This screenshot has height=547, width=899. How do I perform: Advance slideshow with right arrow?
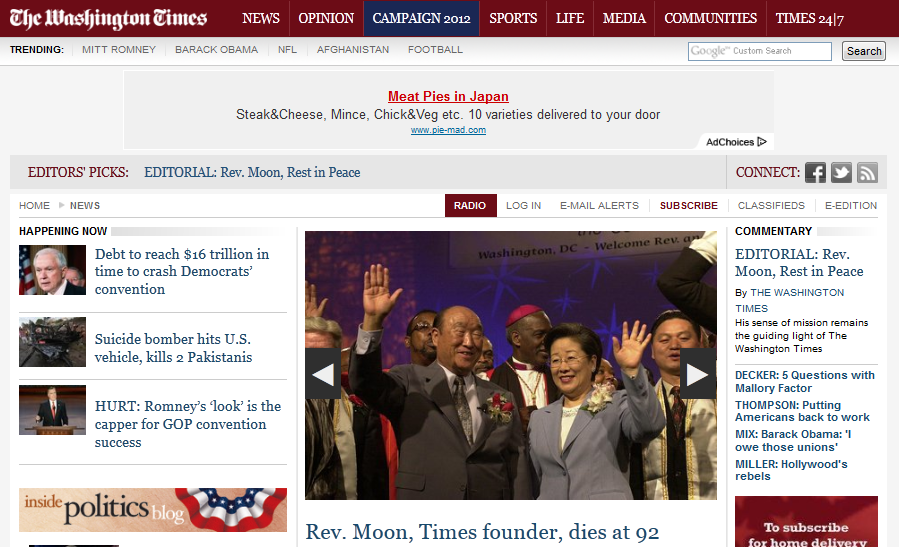pos(698,374)
